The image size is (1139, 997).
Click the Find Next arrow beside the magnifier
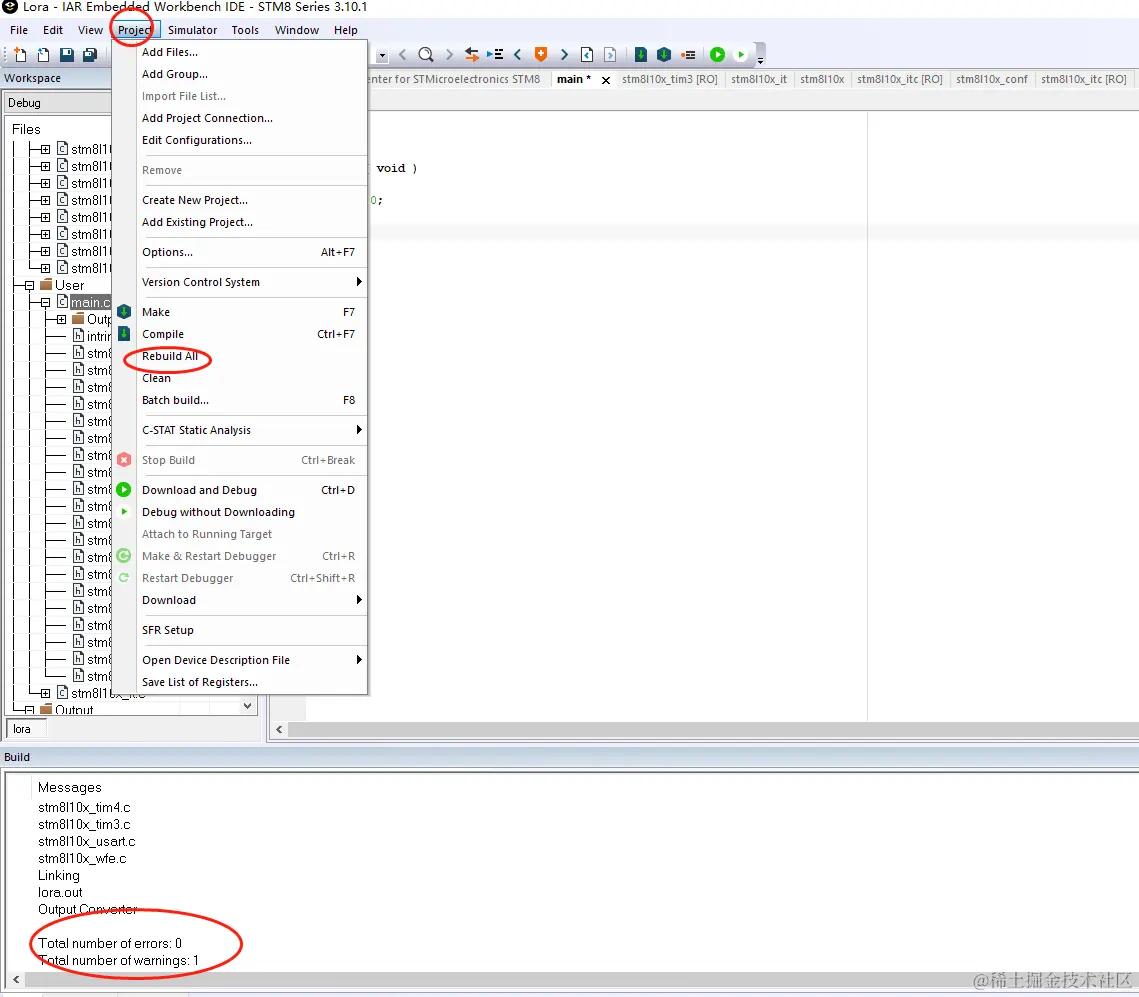coord(449,54)
